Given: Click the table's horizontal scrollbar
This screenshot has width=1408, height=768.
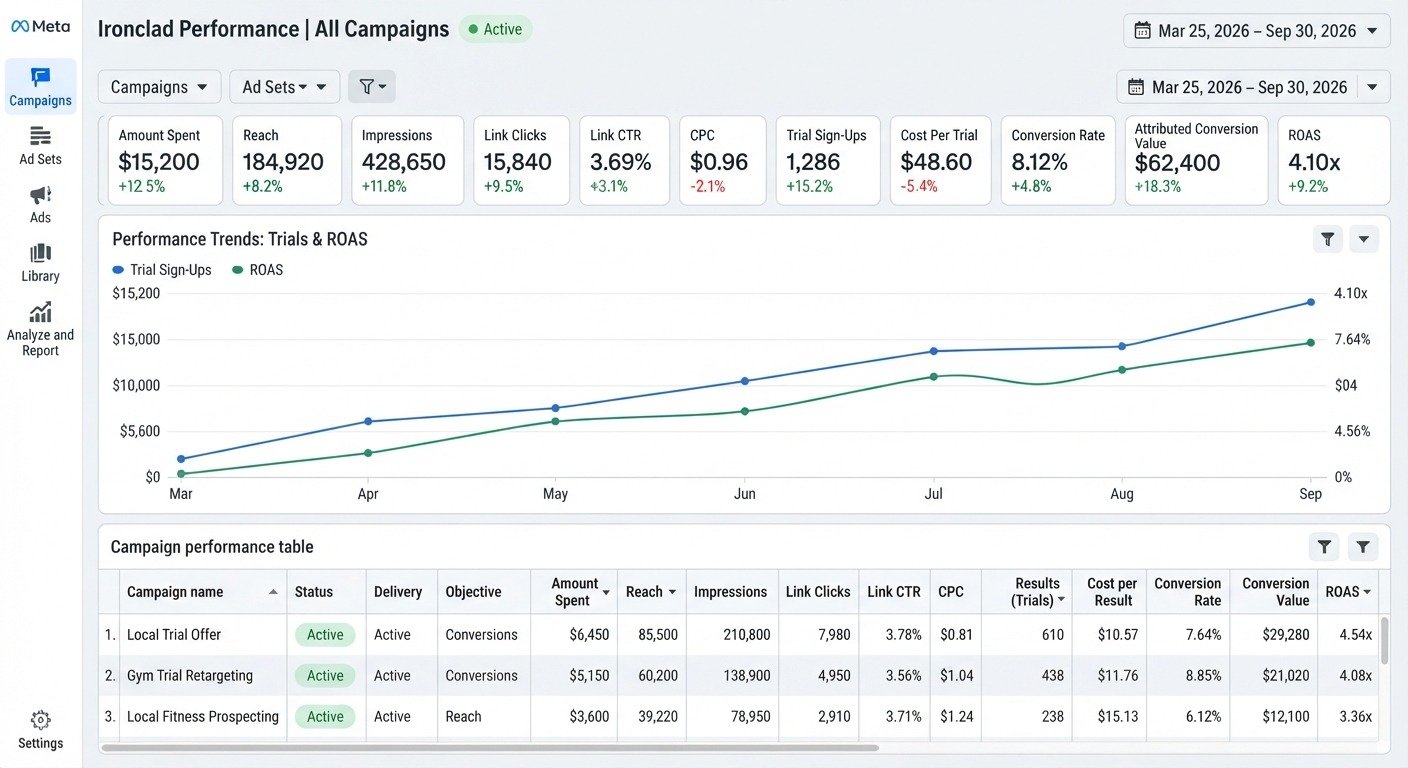Looking at the screenshot, I should (490, 748).
